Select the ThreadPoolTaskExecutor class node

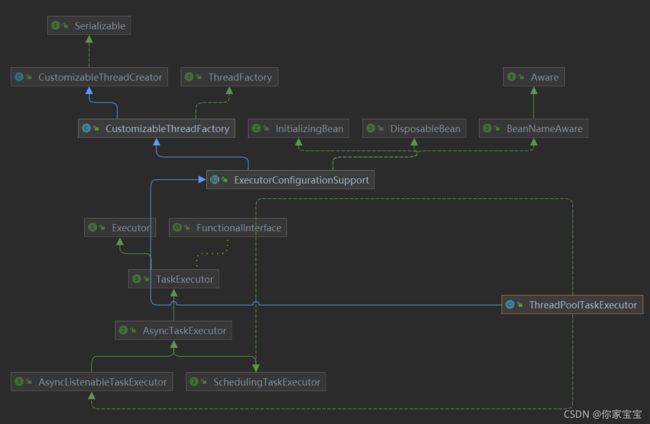click(572, 305)
